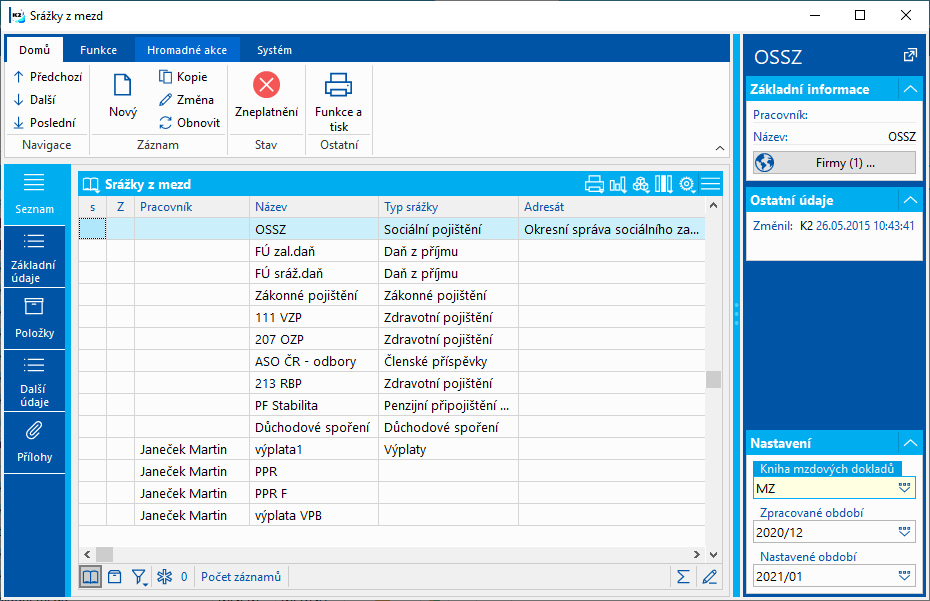Open Položky sidebar section
This screenshot has width=930, height=601.
point(34,319)
